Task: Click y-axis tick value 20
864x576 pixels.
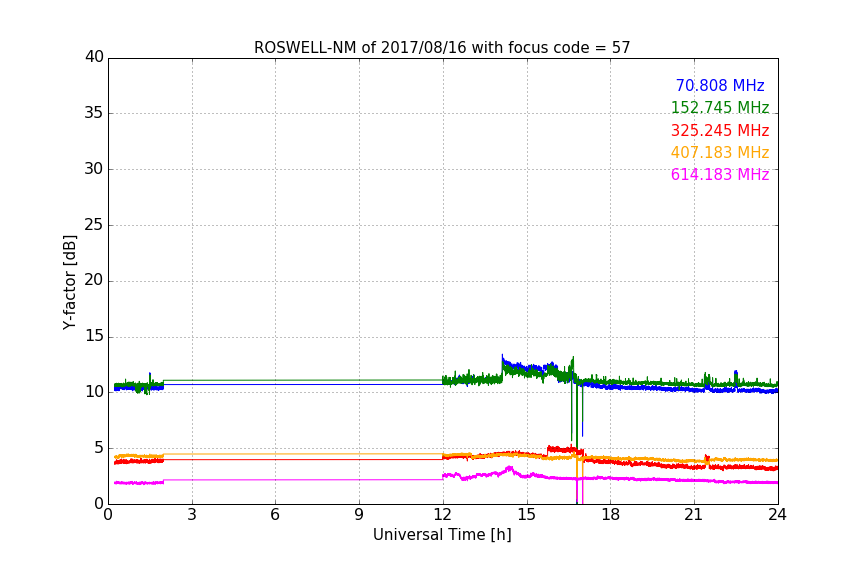Action: [94, 280]
